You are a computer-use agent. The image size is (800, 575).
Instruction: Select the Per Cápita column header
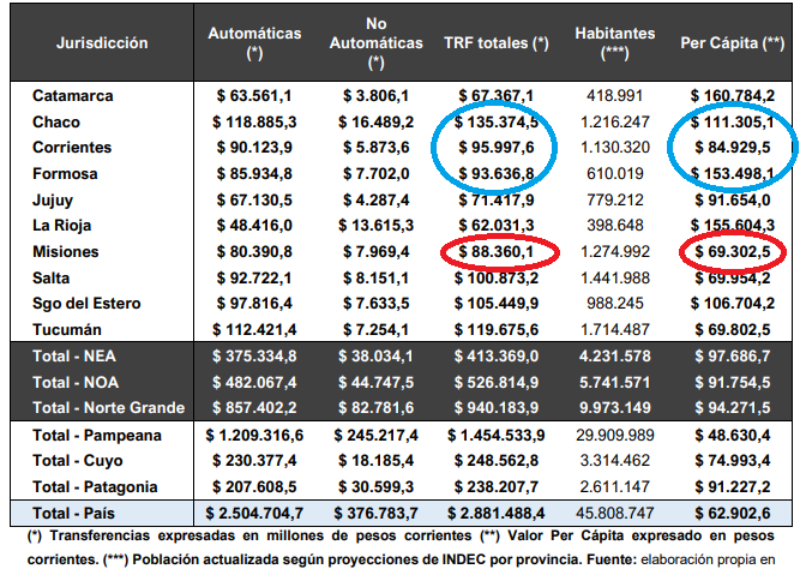(x=732, y=43)
